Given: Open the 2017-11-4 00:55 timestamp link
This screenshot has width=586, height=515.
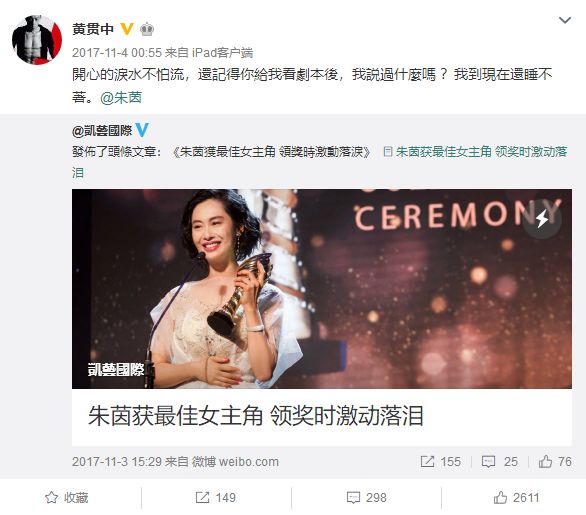Looking at the screenshot, I should [117, 52].
